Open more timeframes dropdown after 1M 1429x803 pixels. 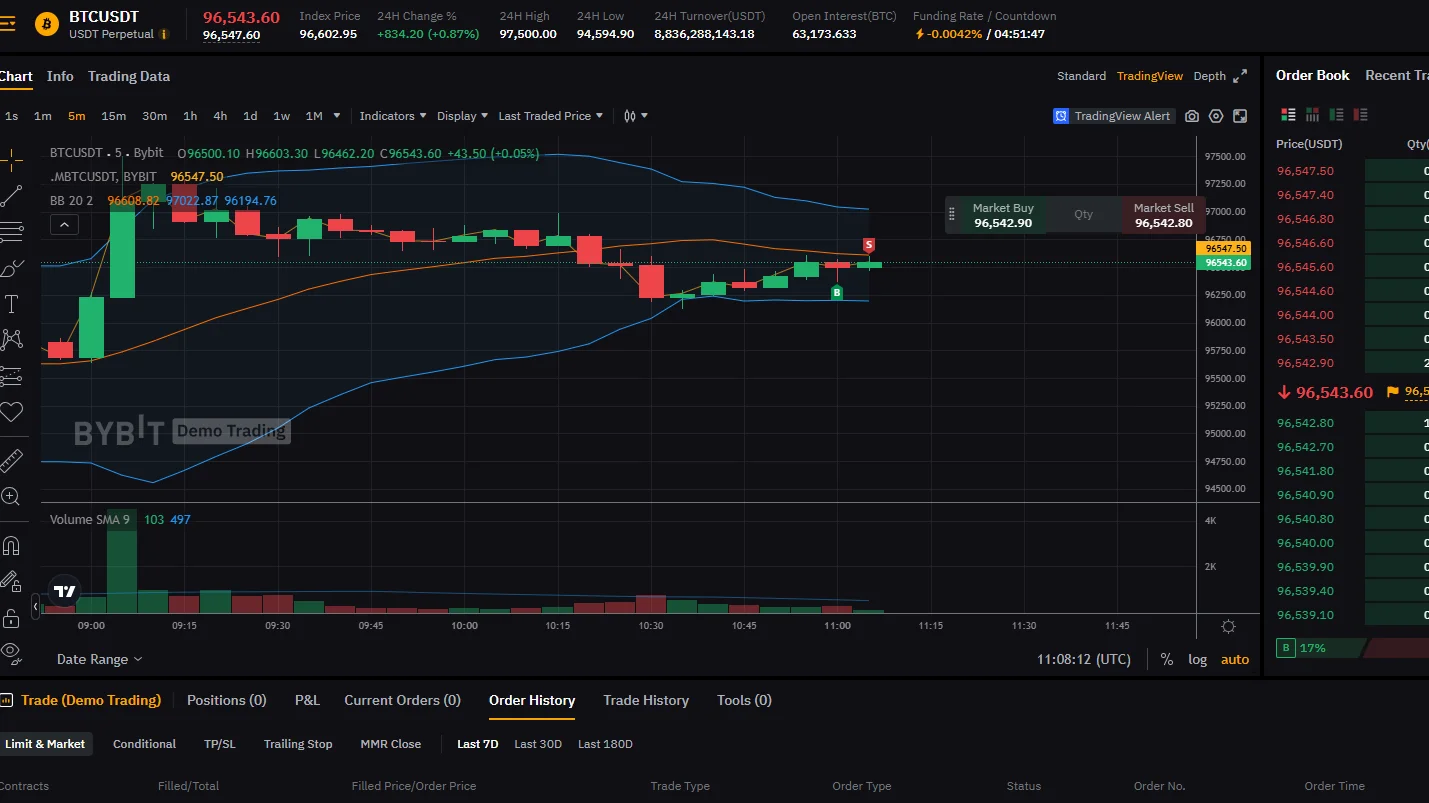(x=337, y=116)
